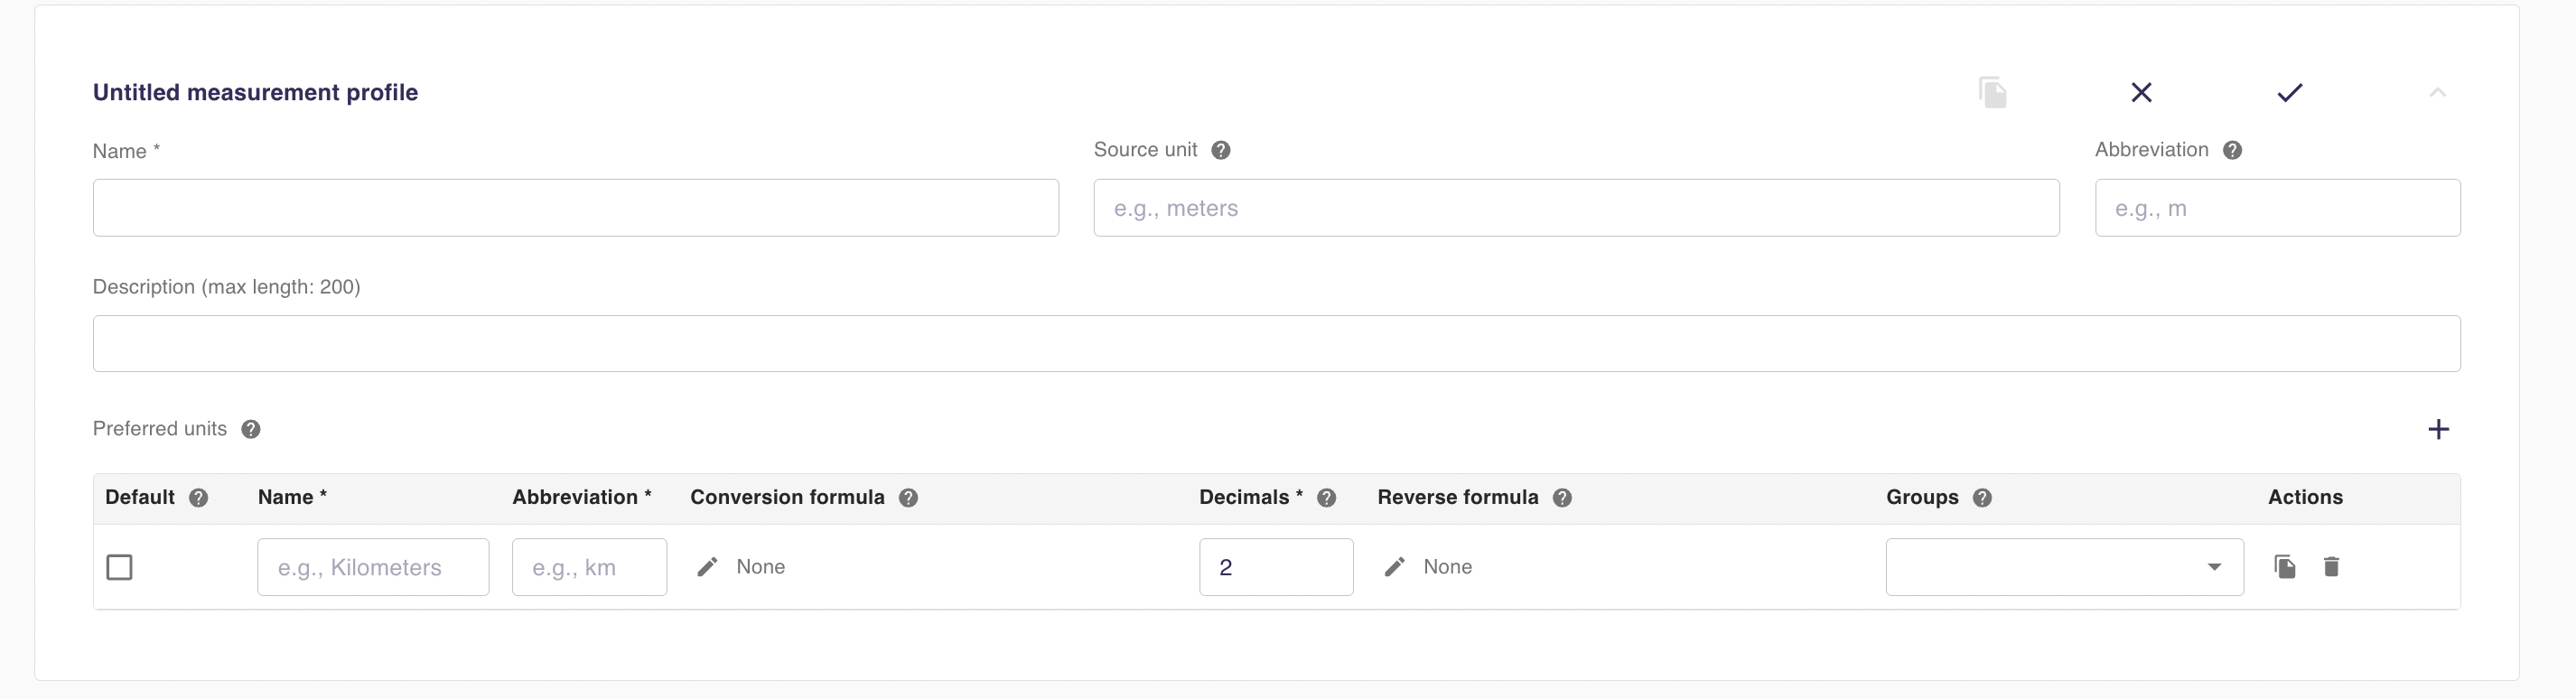
Task: Show help for the Abbreviation field
Action: tap(2232, 150)
